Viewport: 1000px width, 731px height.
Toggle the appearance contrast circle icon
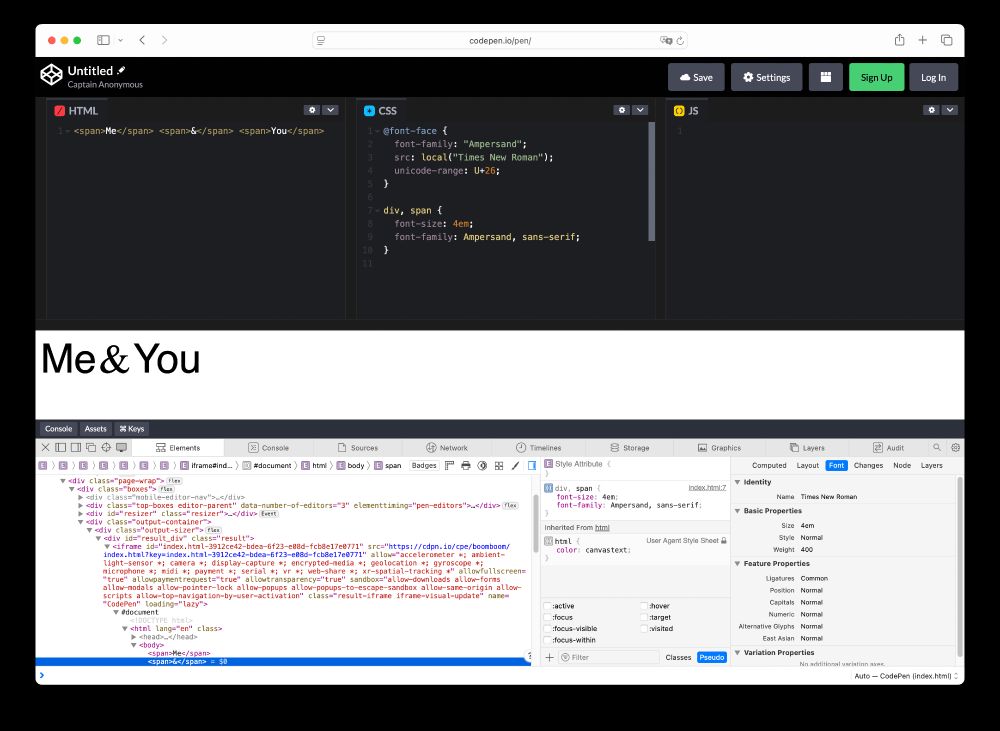tap(482, 465)
